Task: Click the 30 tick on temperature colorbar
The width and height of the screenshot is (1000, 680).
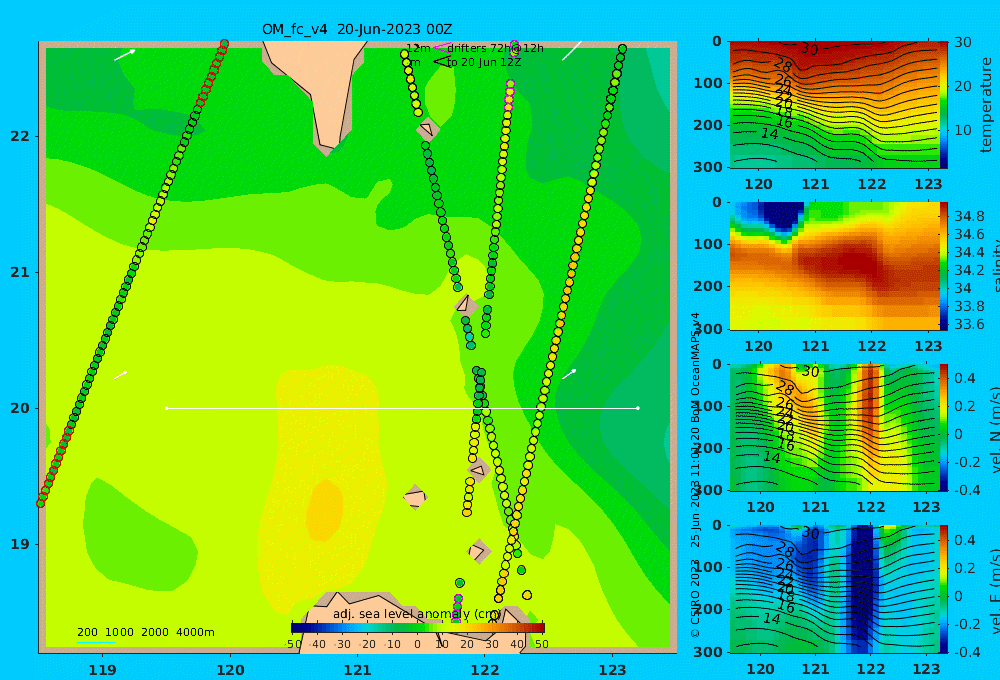Action: click(962, 43)
